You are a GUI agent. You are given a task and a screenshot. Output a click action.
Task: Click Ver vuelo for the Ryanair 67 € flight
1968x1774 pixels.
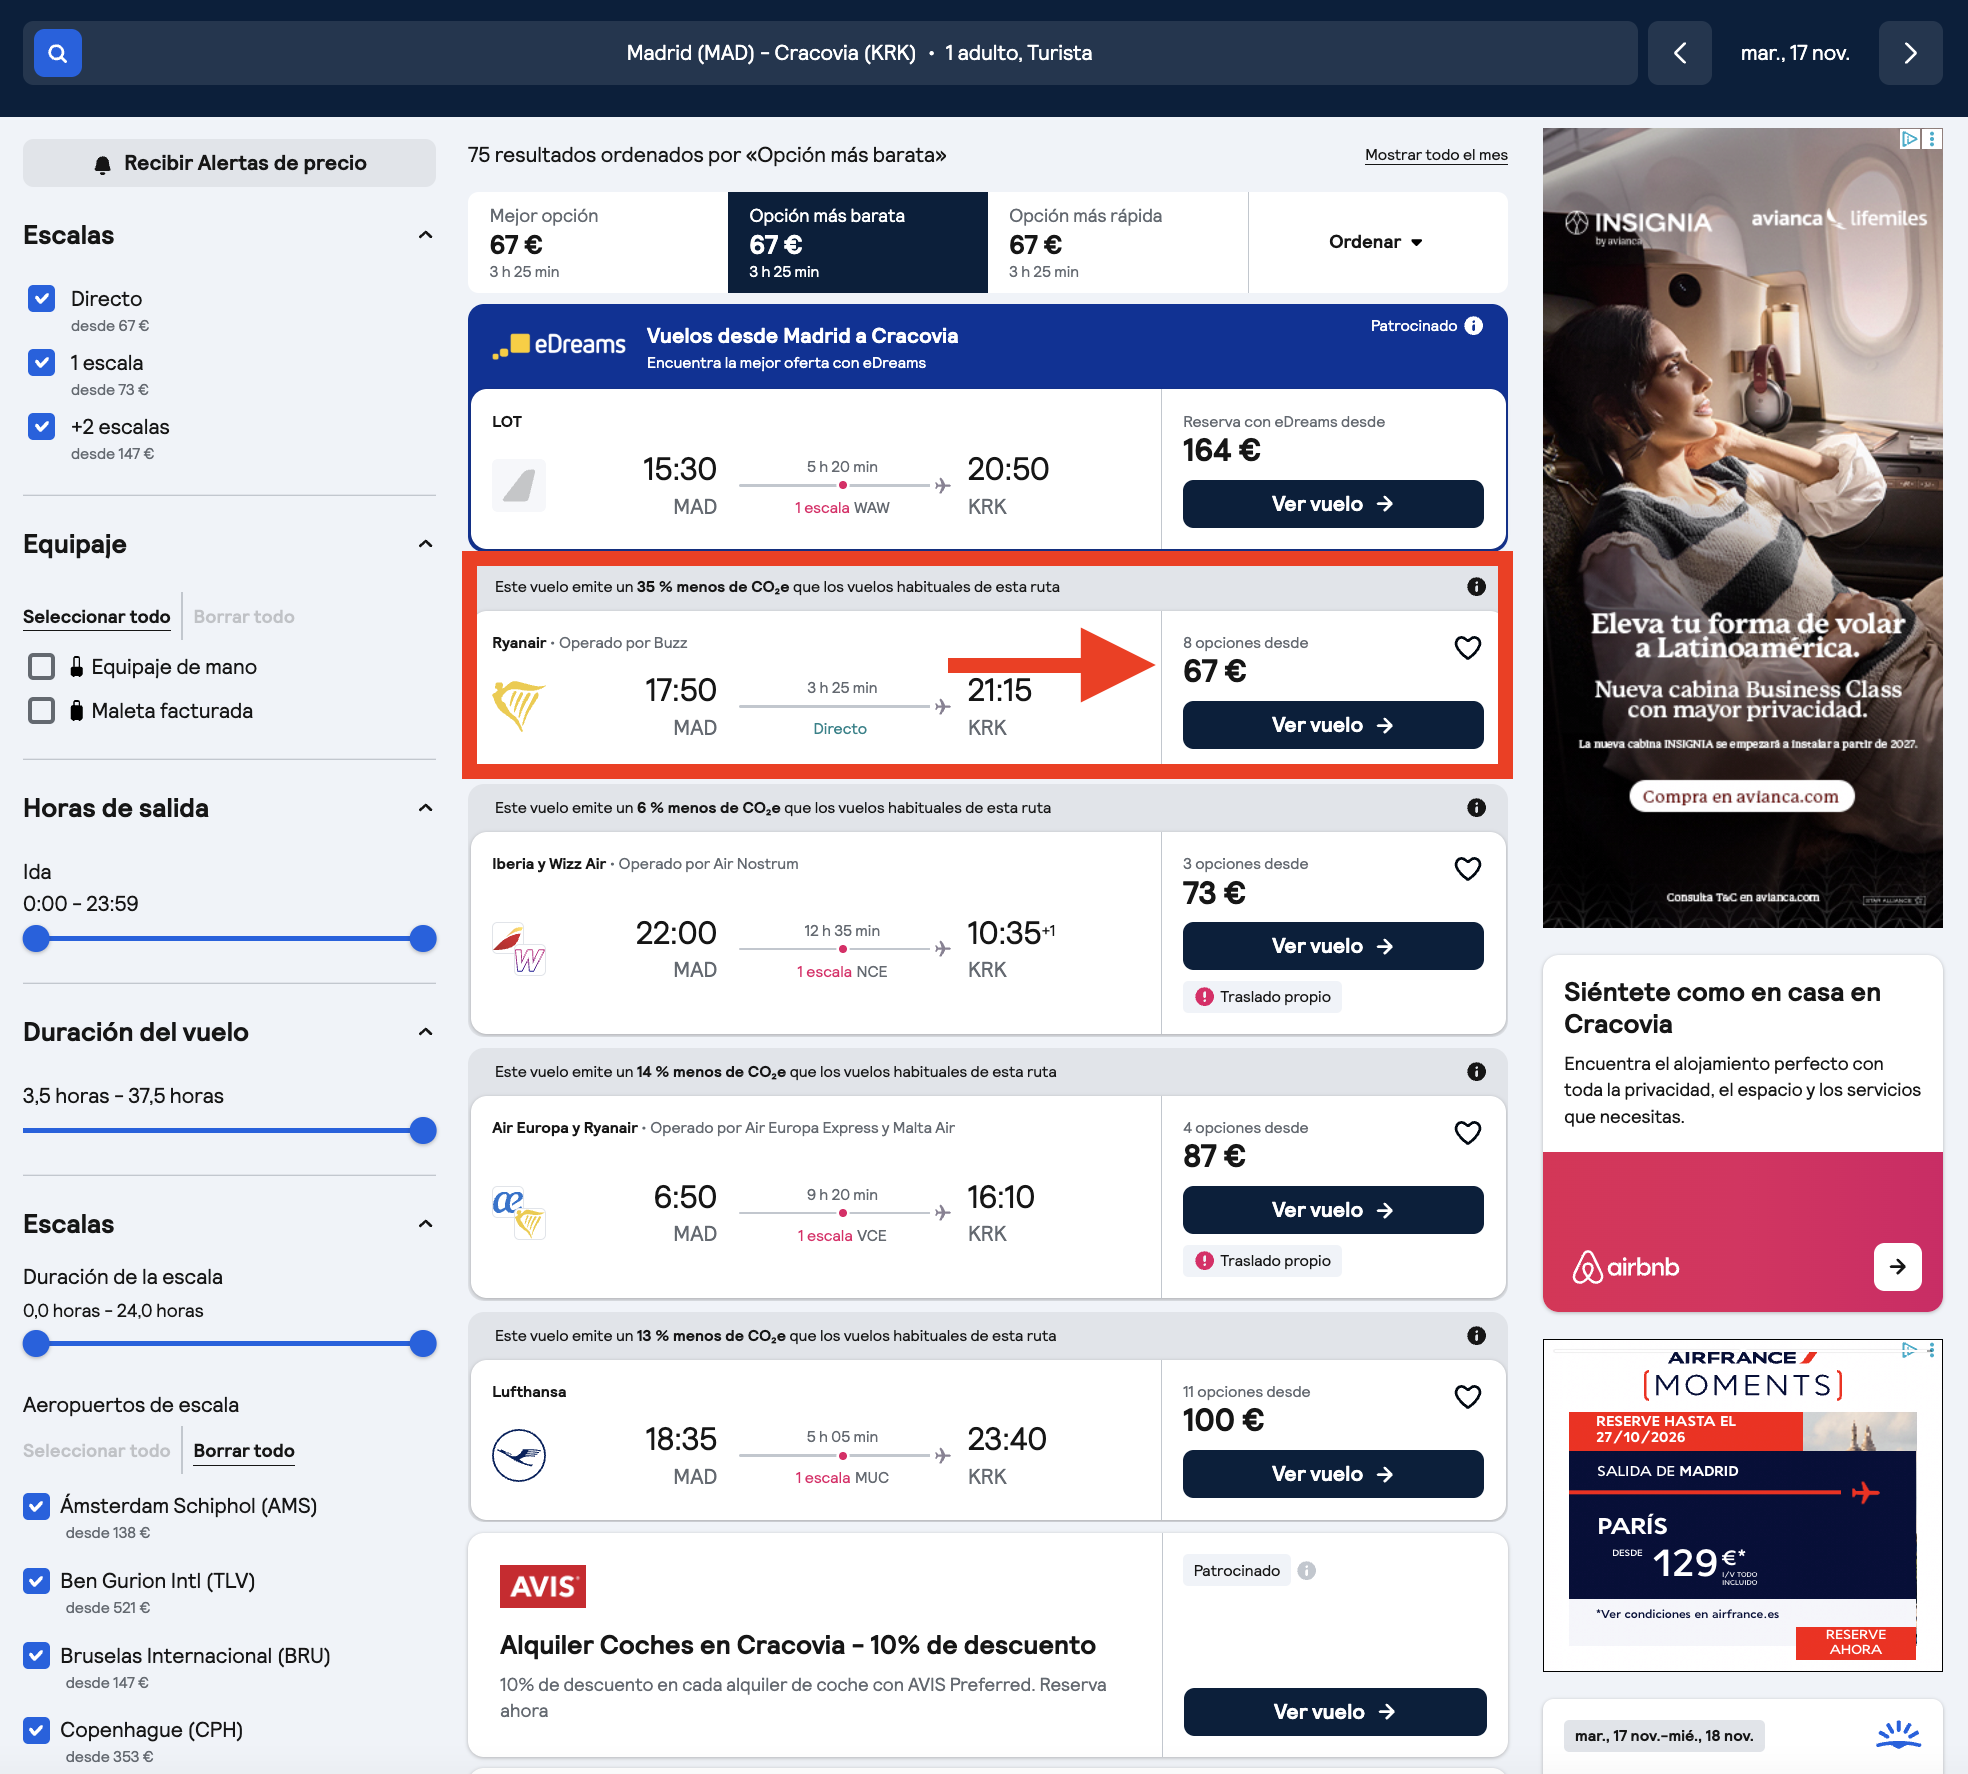[x=1333, y=725]
